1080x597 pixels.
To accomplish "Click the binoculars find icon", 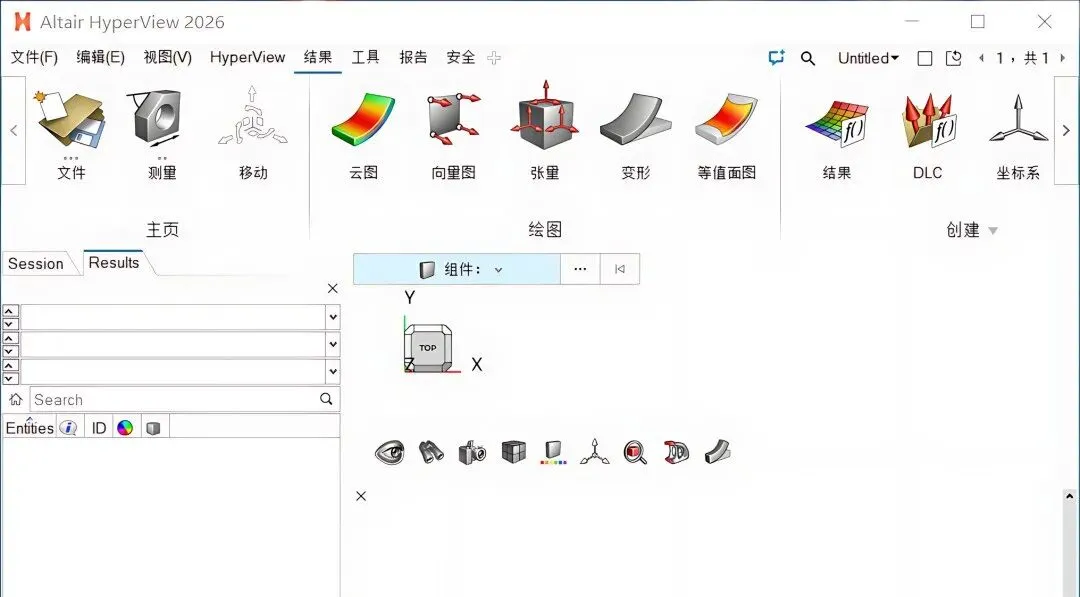I will (431, 452).
